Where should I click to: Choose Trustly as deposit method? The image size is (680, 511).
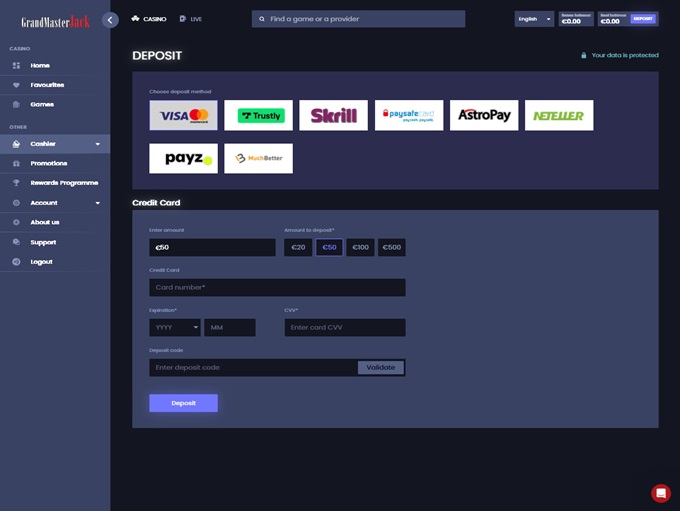(258, 116)
